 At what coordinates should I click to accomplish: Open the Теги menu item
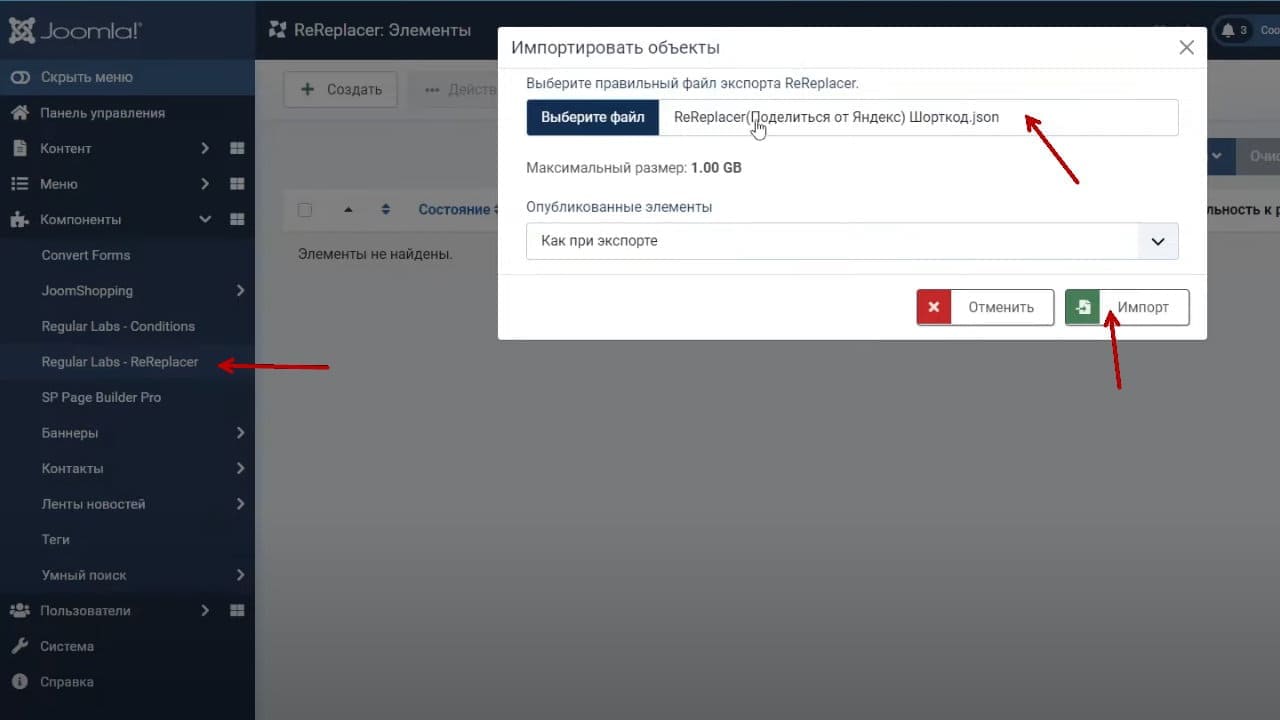pyautogui.click(x=56, y=539)
